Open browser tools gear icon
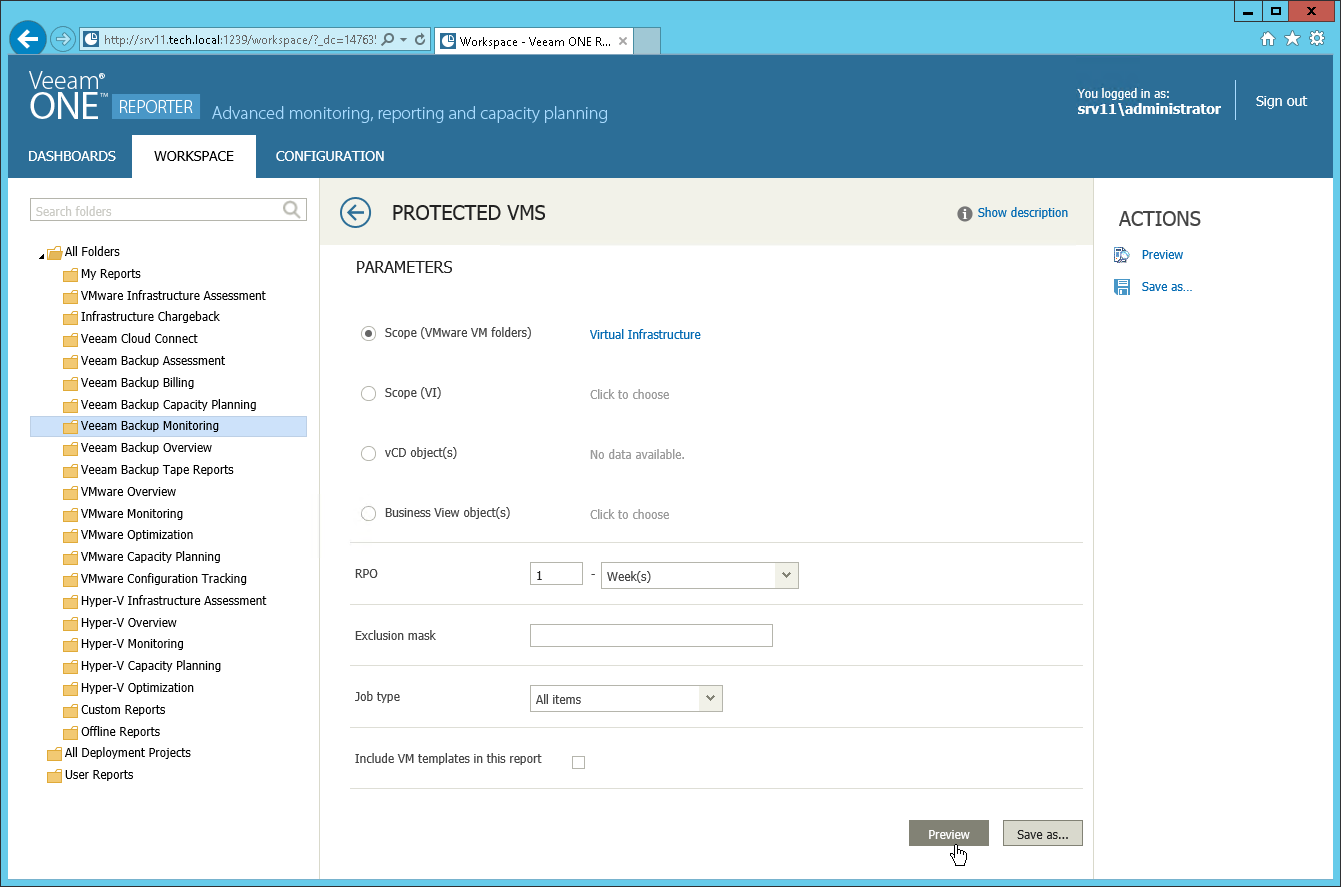This screenshot has height=887, width=1341. [x=1317, y=39]
